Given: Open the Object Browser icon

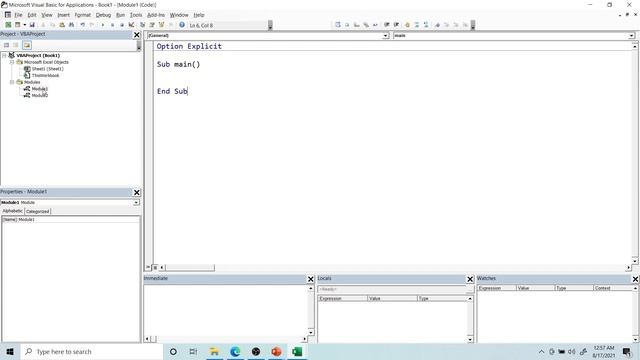Looking at the screenshot, I should [161, 25].
